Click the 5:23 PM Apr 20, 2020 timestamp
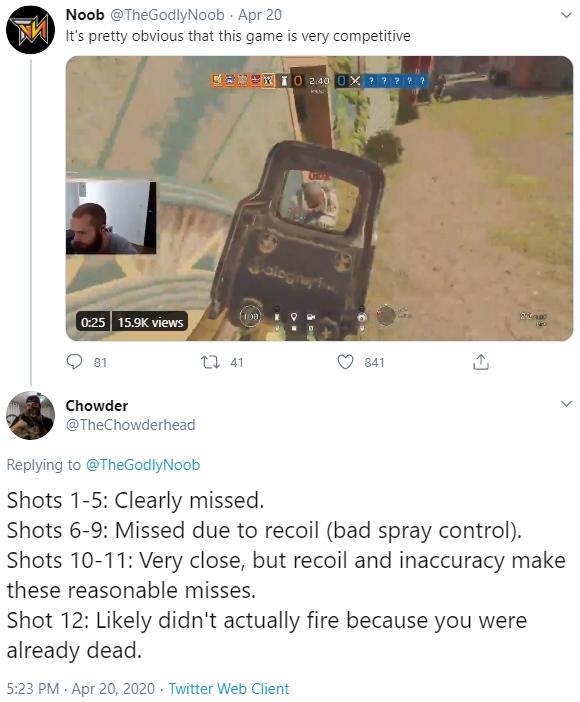This screenshot has width=580, height=702. [81, 689]
